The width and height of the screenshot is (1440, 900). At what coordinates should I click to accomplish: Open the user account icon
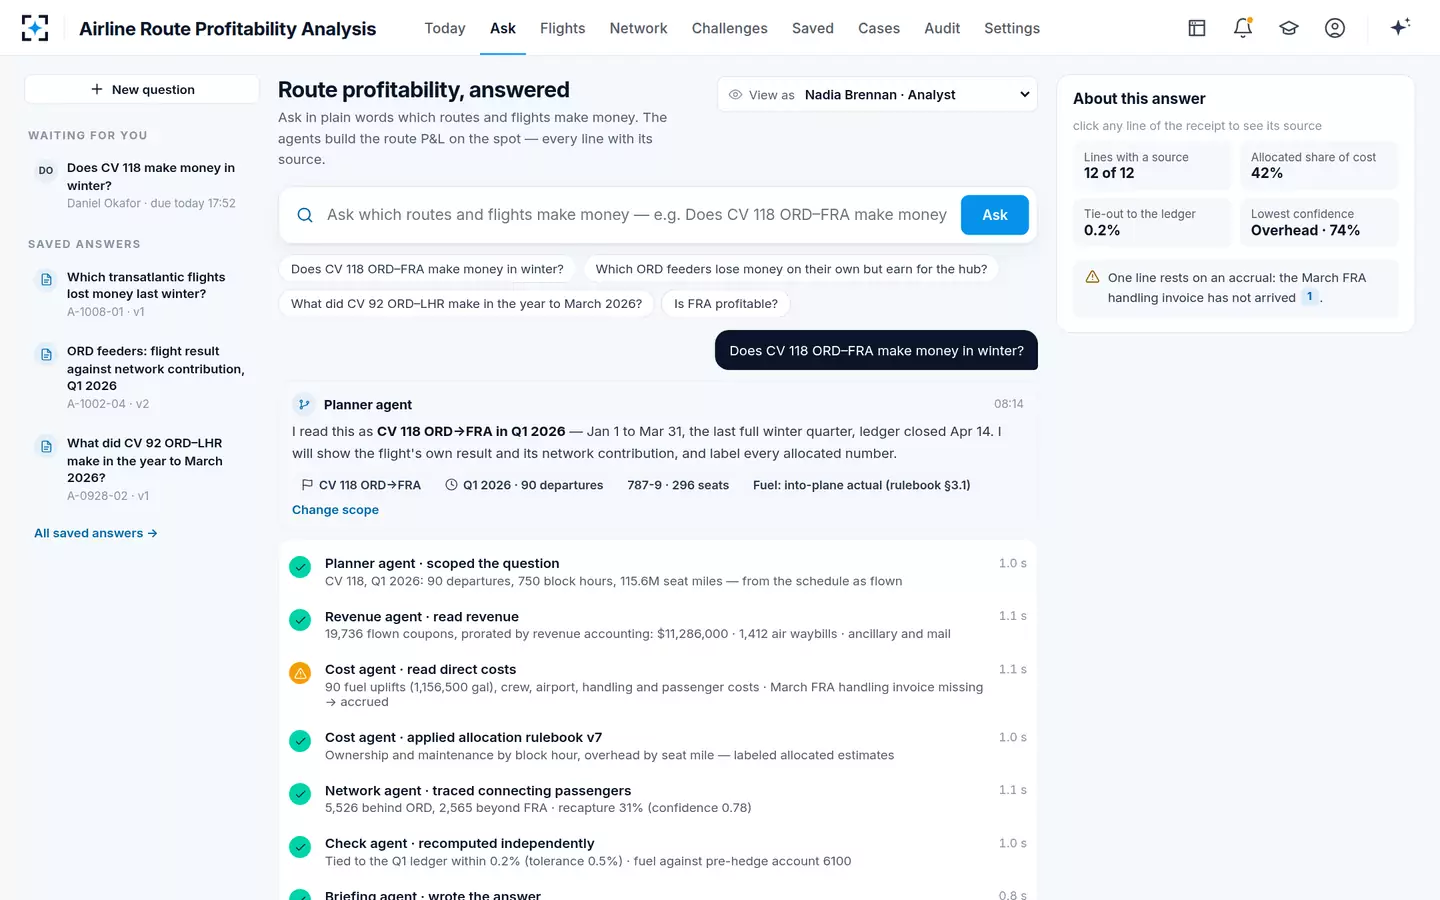point(1335,28)
